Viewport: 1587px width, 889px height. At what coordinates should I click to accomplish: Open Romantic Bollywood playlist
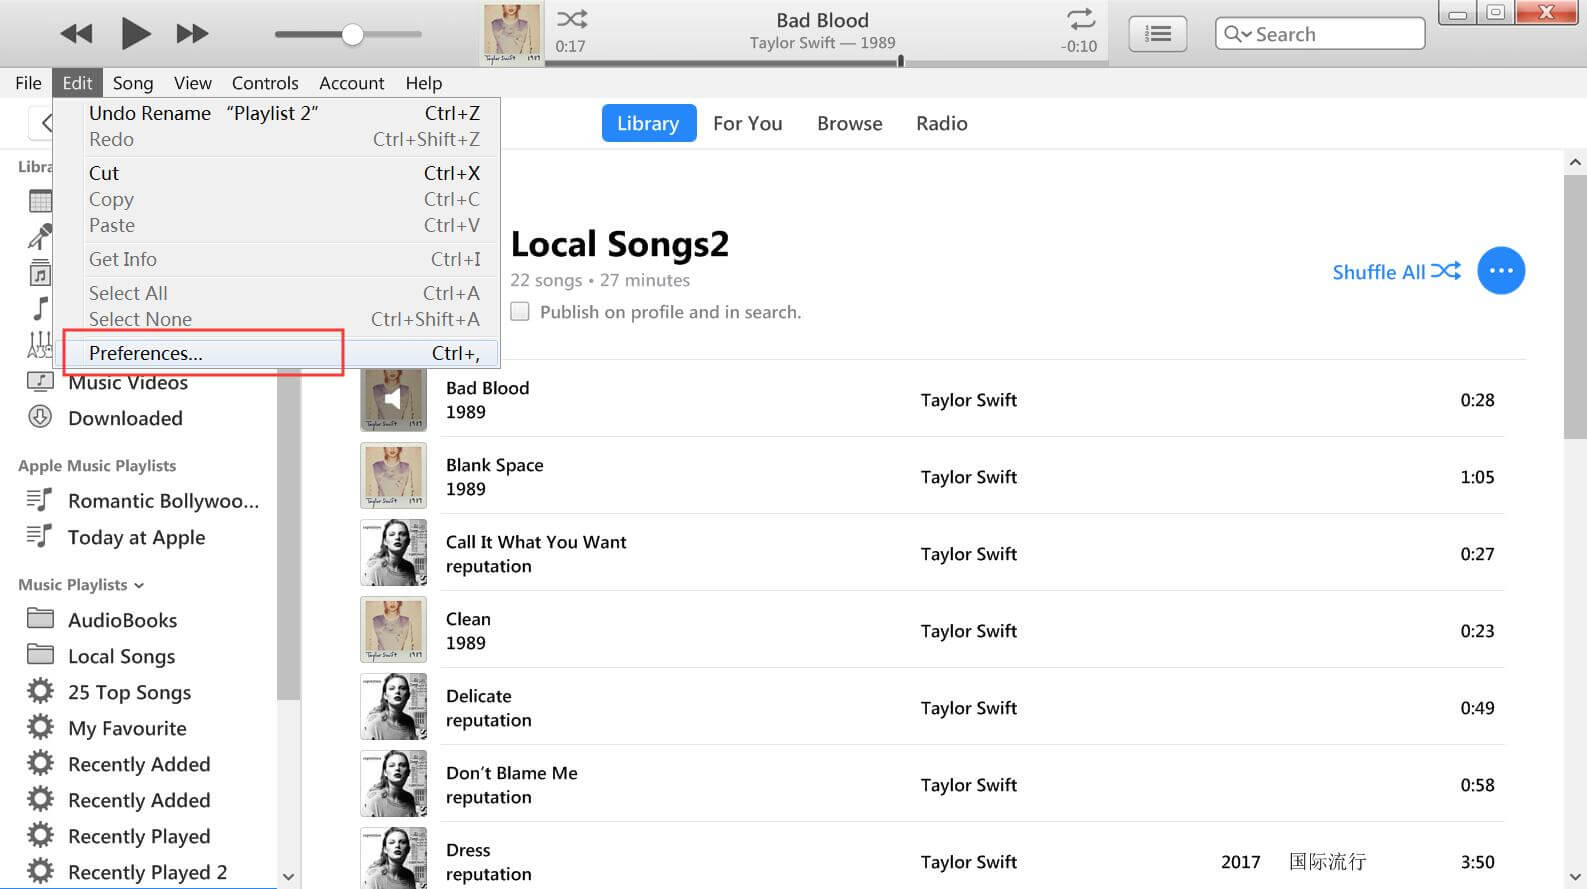pyautogui.click(x=163, y=501)
